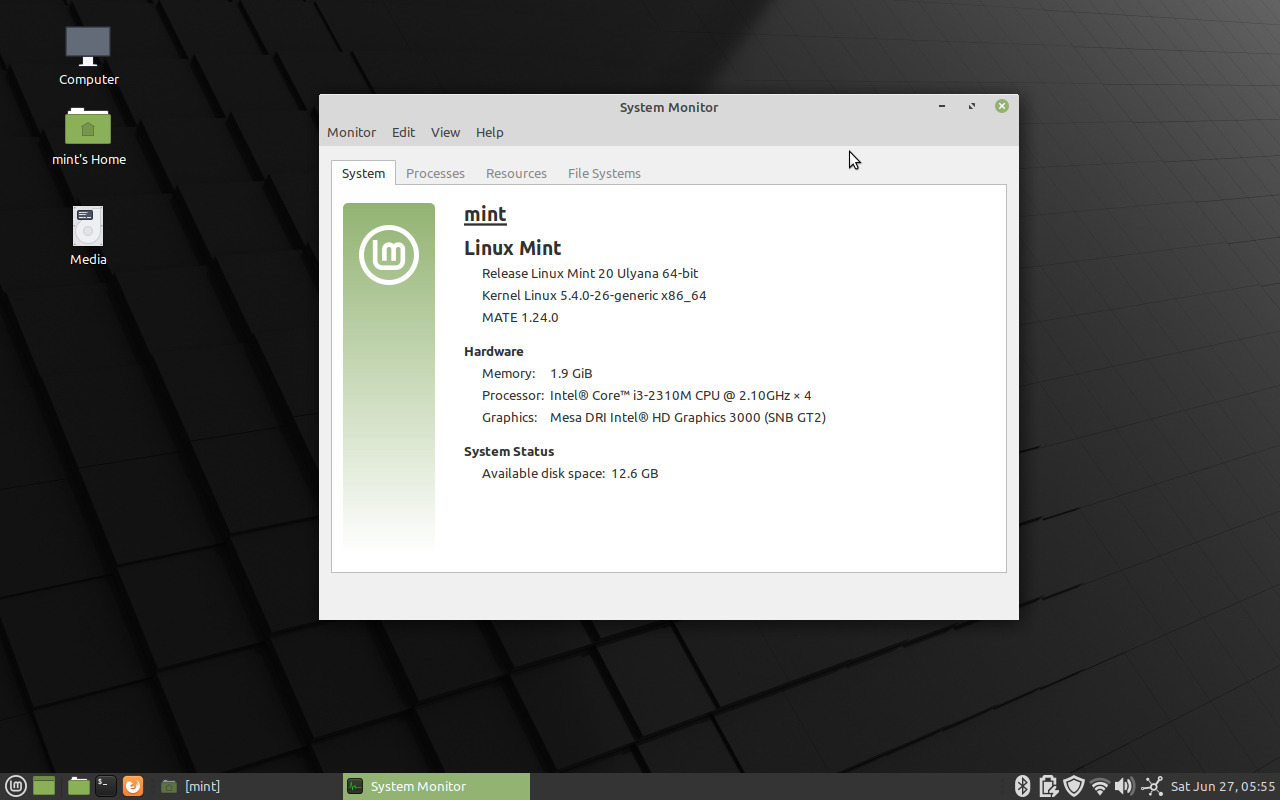
Task: Click the network connections hub tray icon
Action: point(1152,786)
